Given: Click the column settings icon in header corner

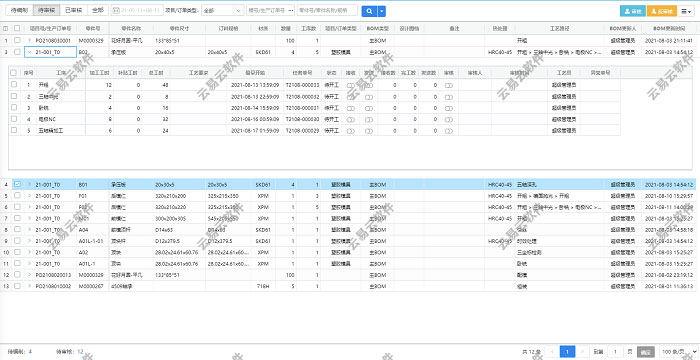Looking at the screenshot, I should click(5, 28).
